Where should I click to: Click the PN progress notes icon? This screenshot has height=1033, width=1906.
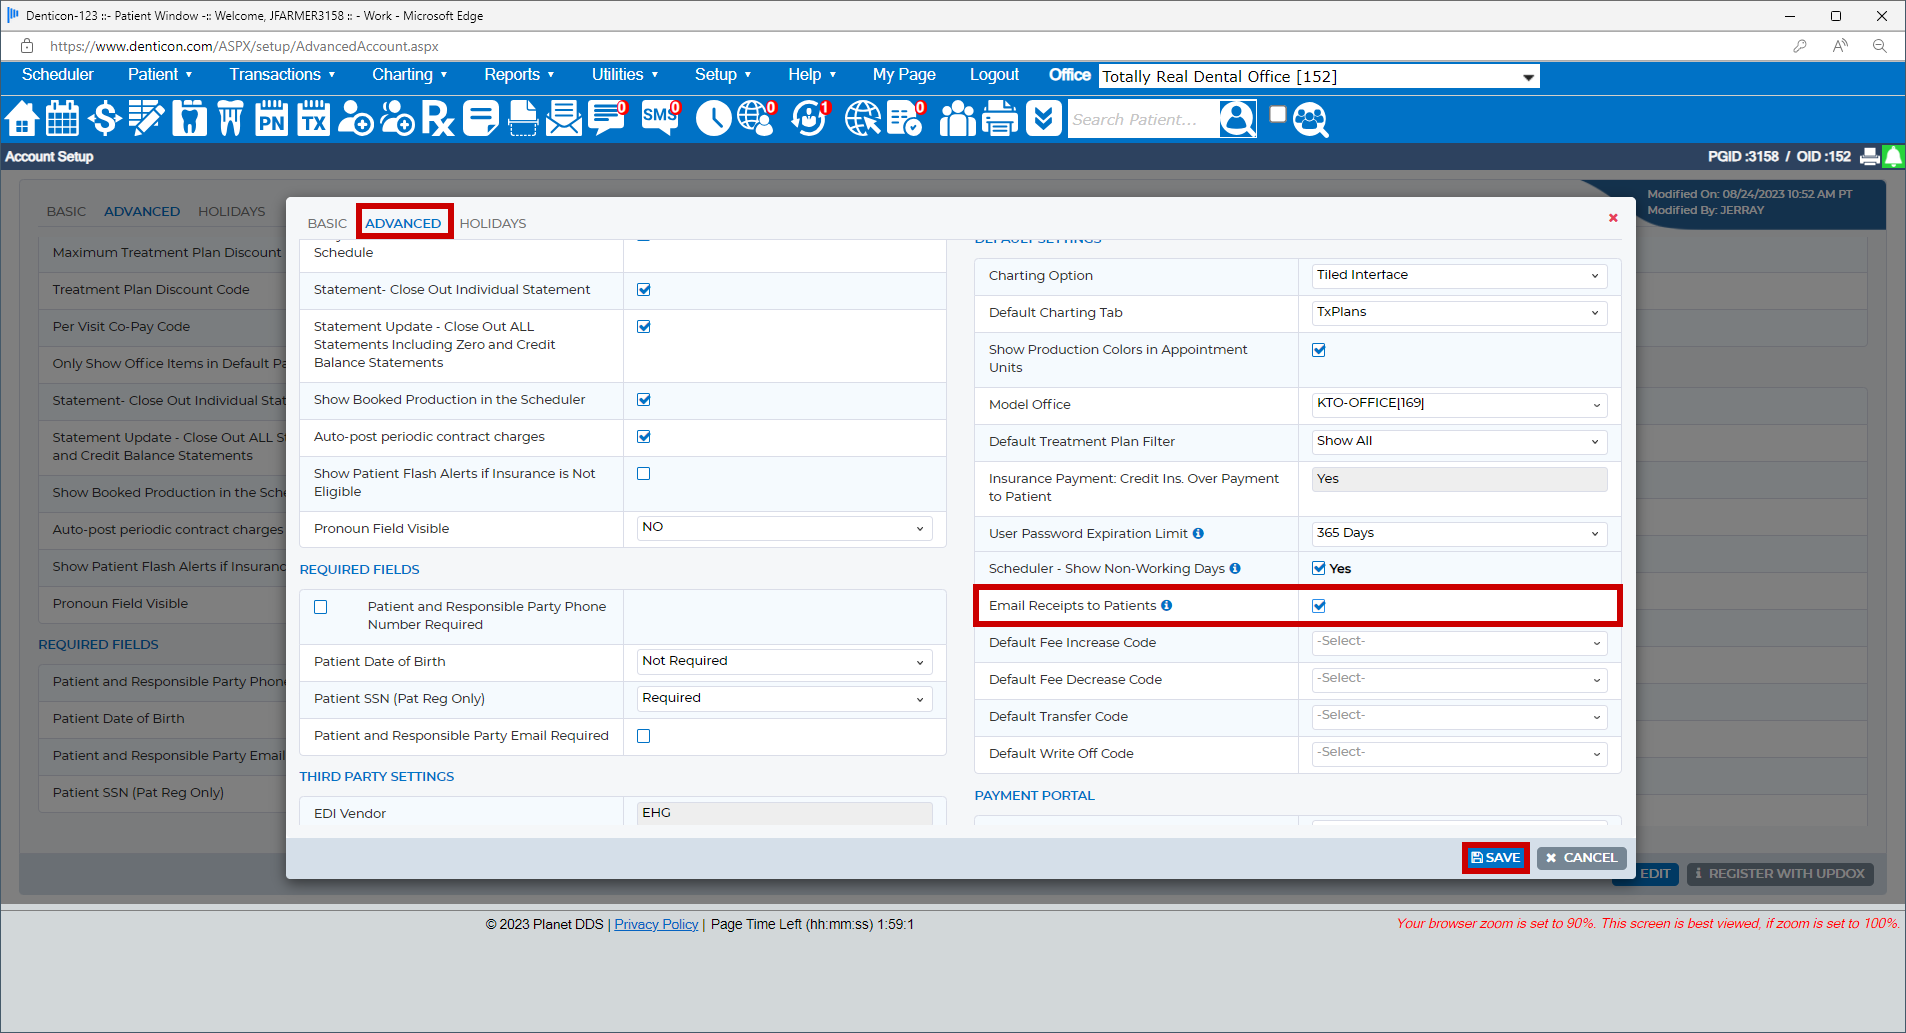coord(270,119)
